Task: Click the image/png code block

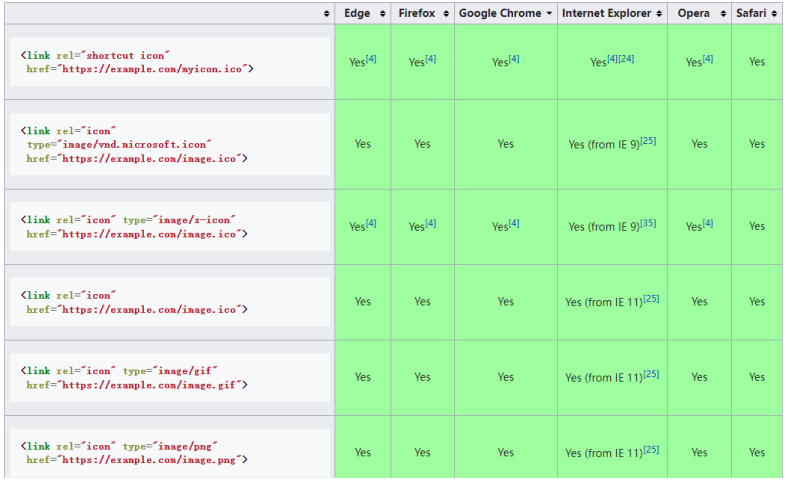Action: click(170, 453)
